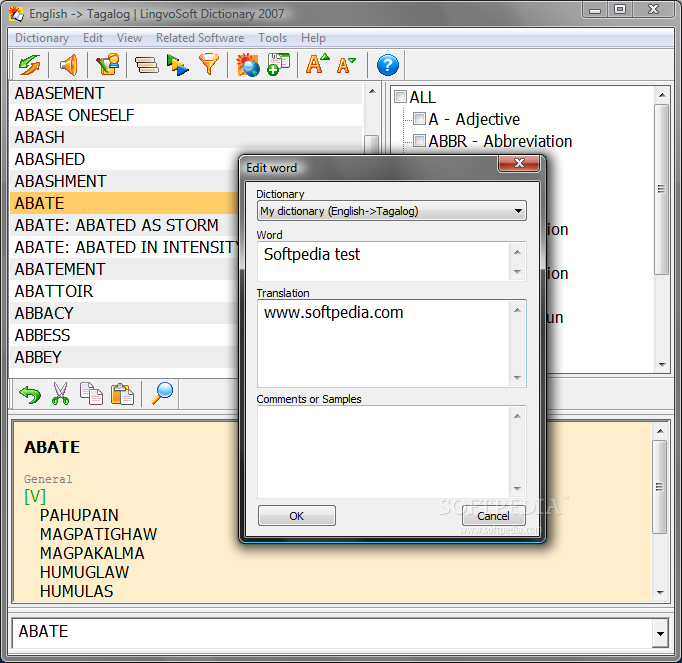
Task: Open the user dictionary edit icon
Action: [107, 65]
